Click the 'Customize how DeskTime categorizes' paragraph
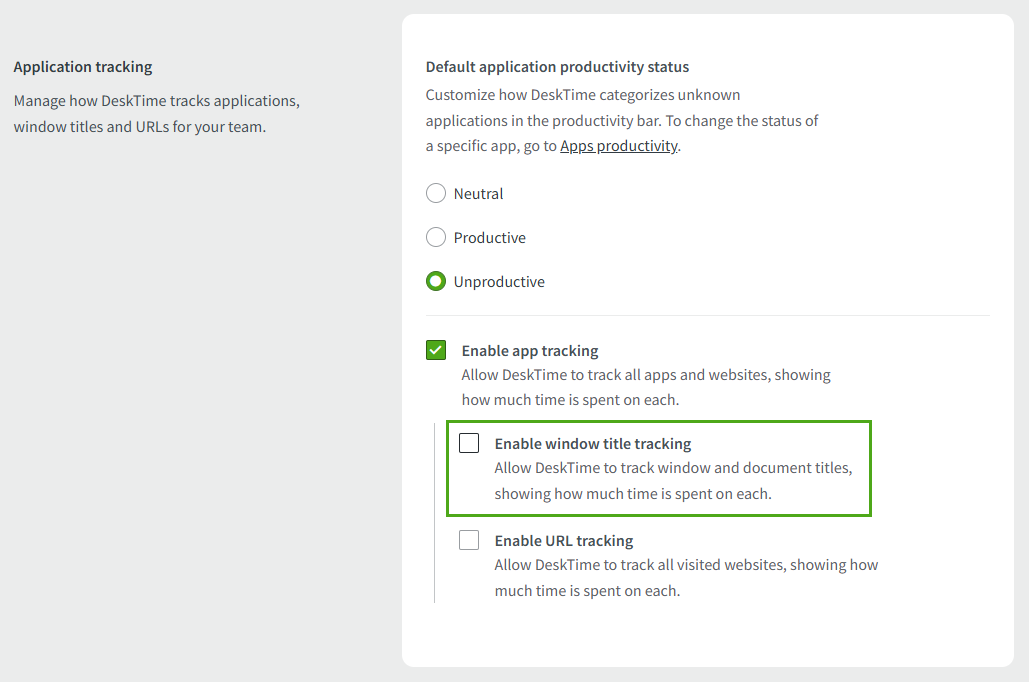 click(x=621, y=120)
